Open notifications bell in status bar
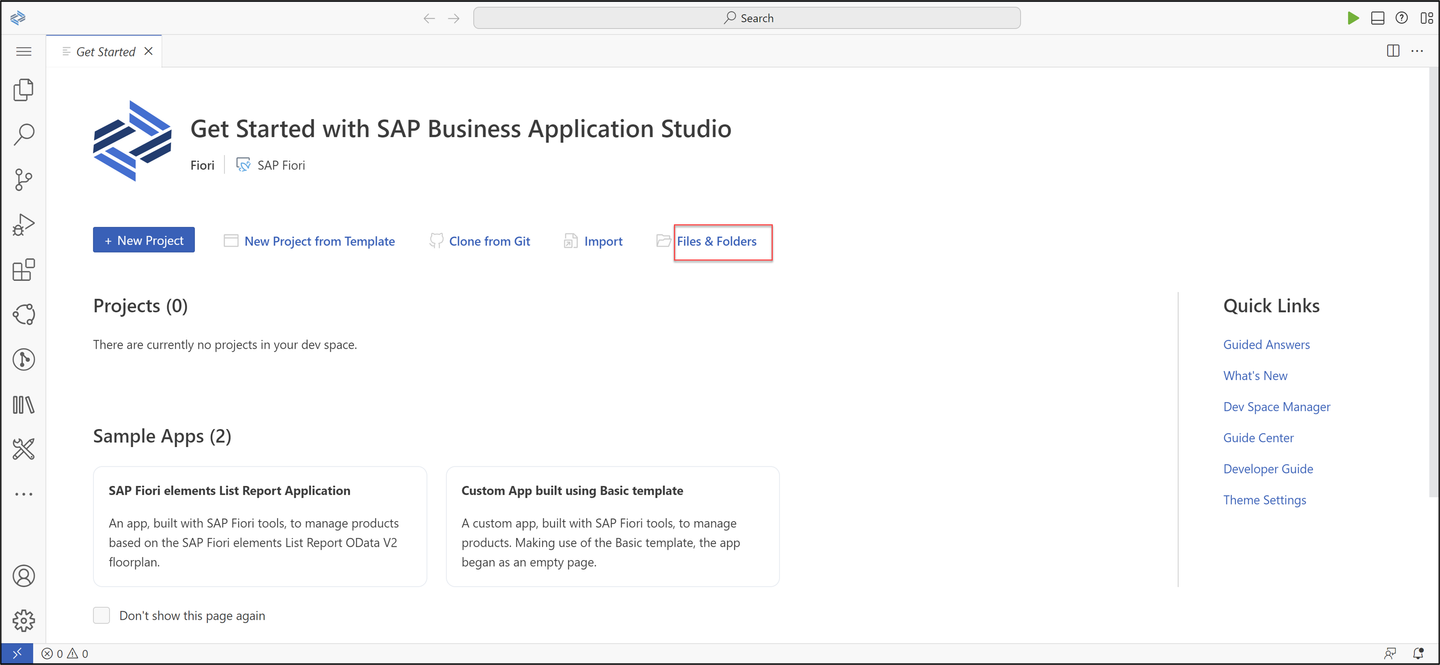The width and height of the screenshot is (1440, 665). [1418, 654]
